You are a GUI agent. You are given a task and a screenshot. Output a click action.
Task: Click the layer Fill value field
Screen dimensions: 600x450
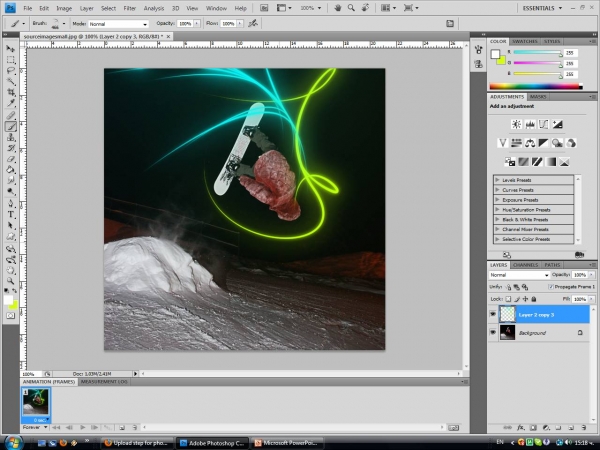tap(579, 299)
